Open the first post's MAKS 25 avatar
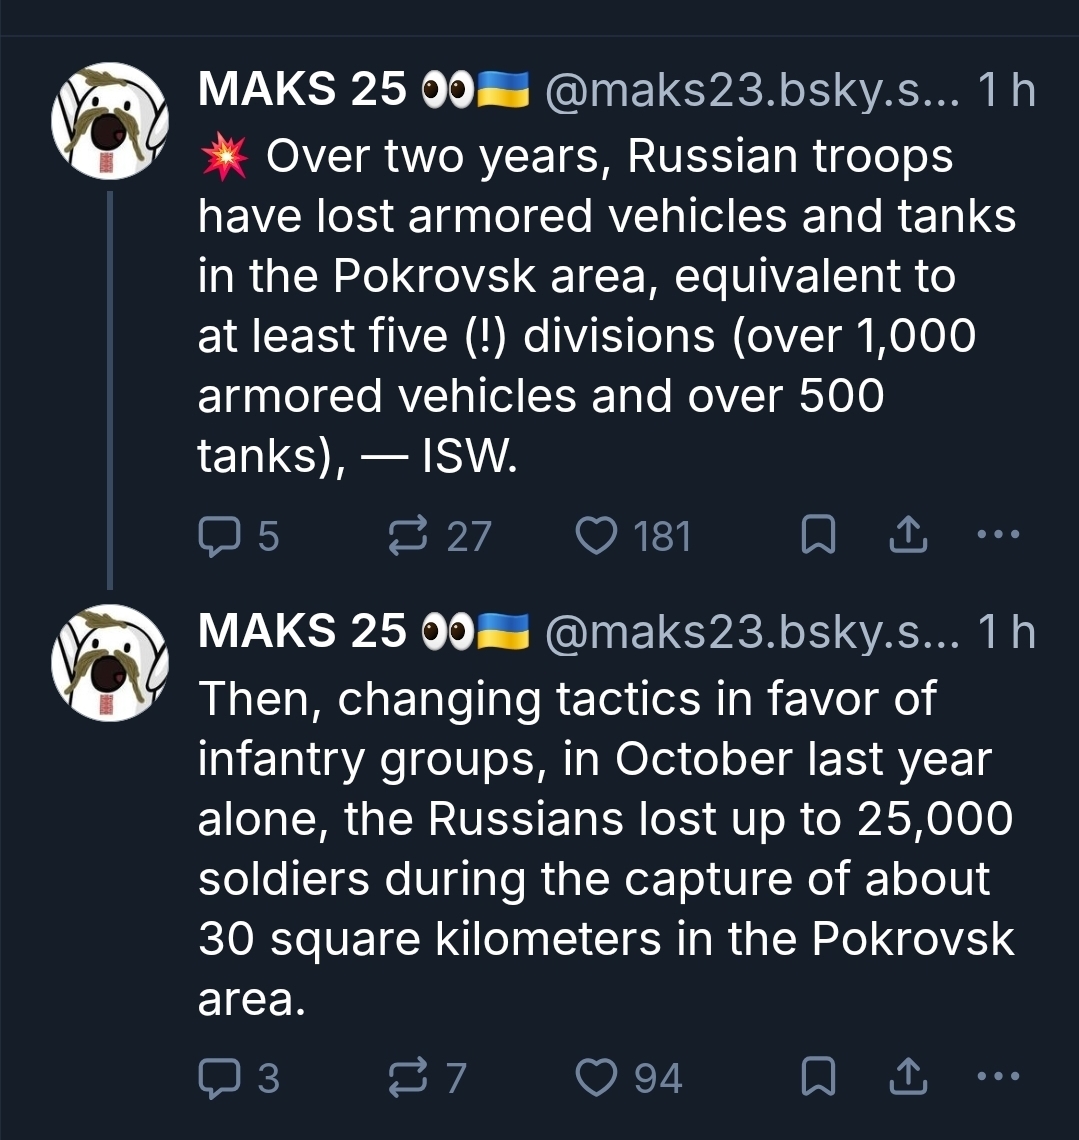1079x1140 pixels. point(110,120)
